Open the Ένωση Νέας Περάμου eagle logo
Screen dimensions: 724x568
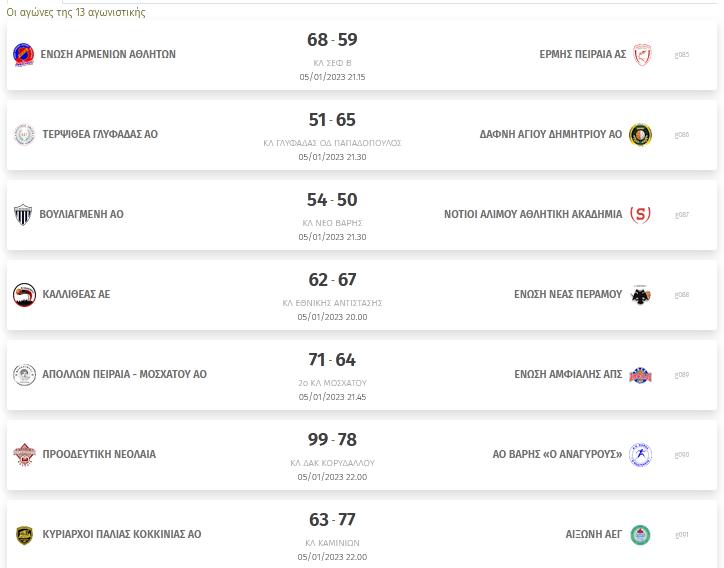[640, 295]
